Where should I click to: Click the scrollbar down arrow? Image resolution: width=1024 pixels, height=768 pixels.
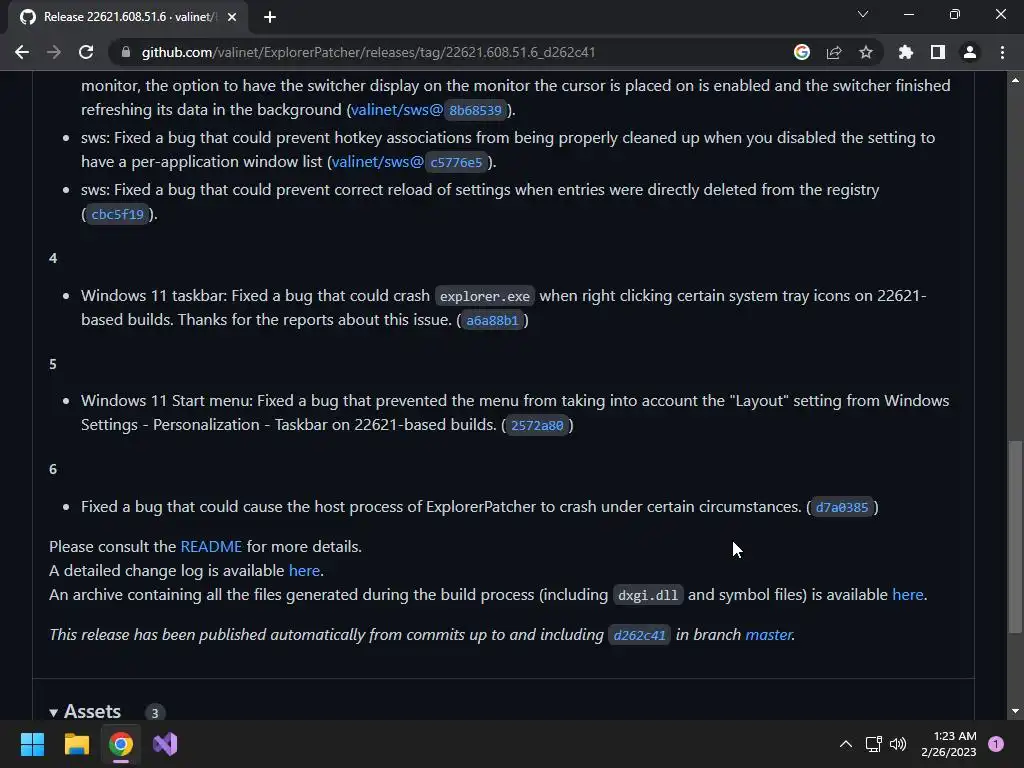[1015, 711]
